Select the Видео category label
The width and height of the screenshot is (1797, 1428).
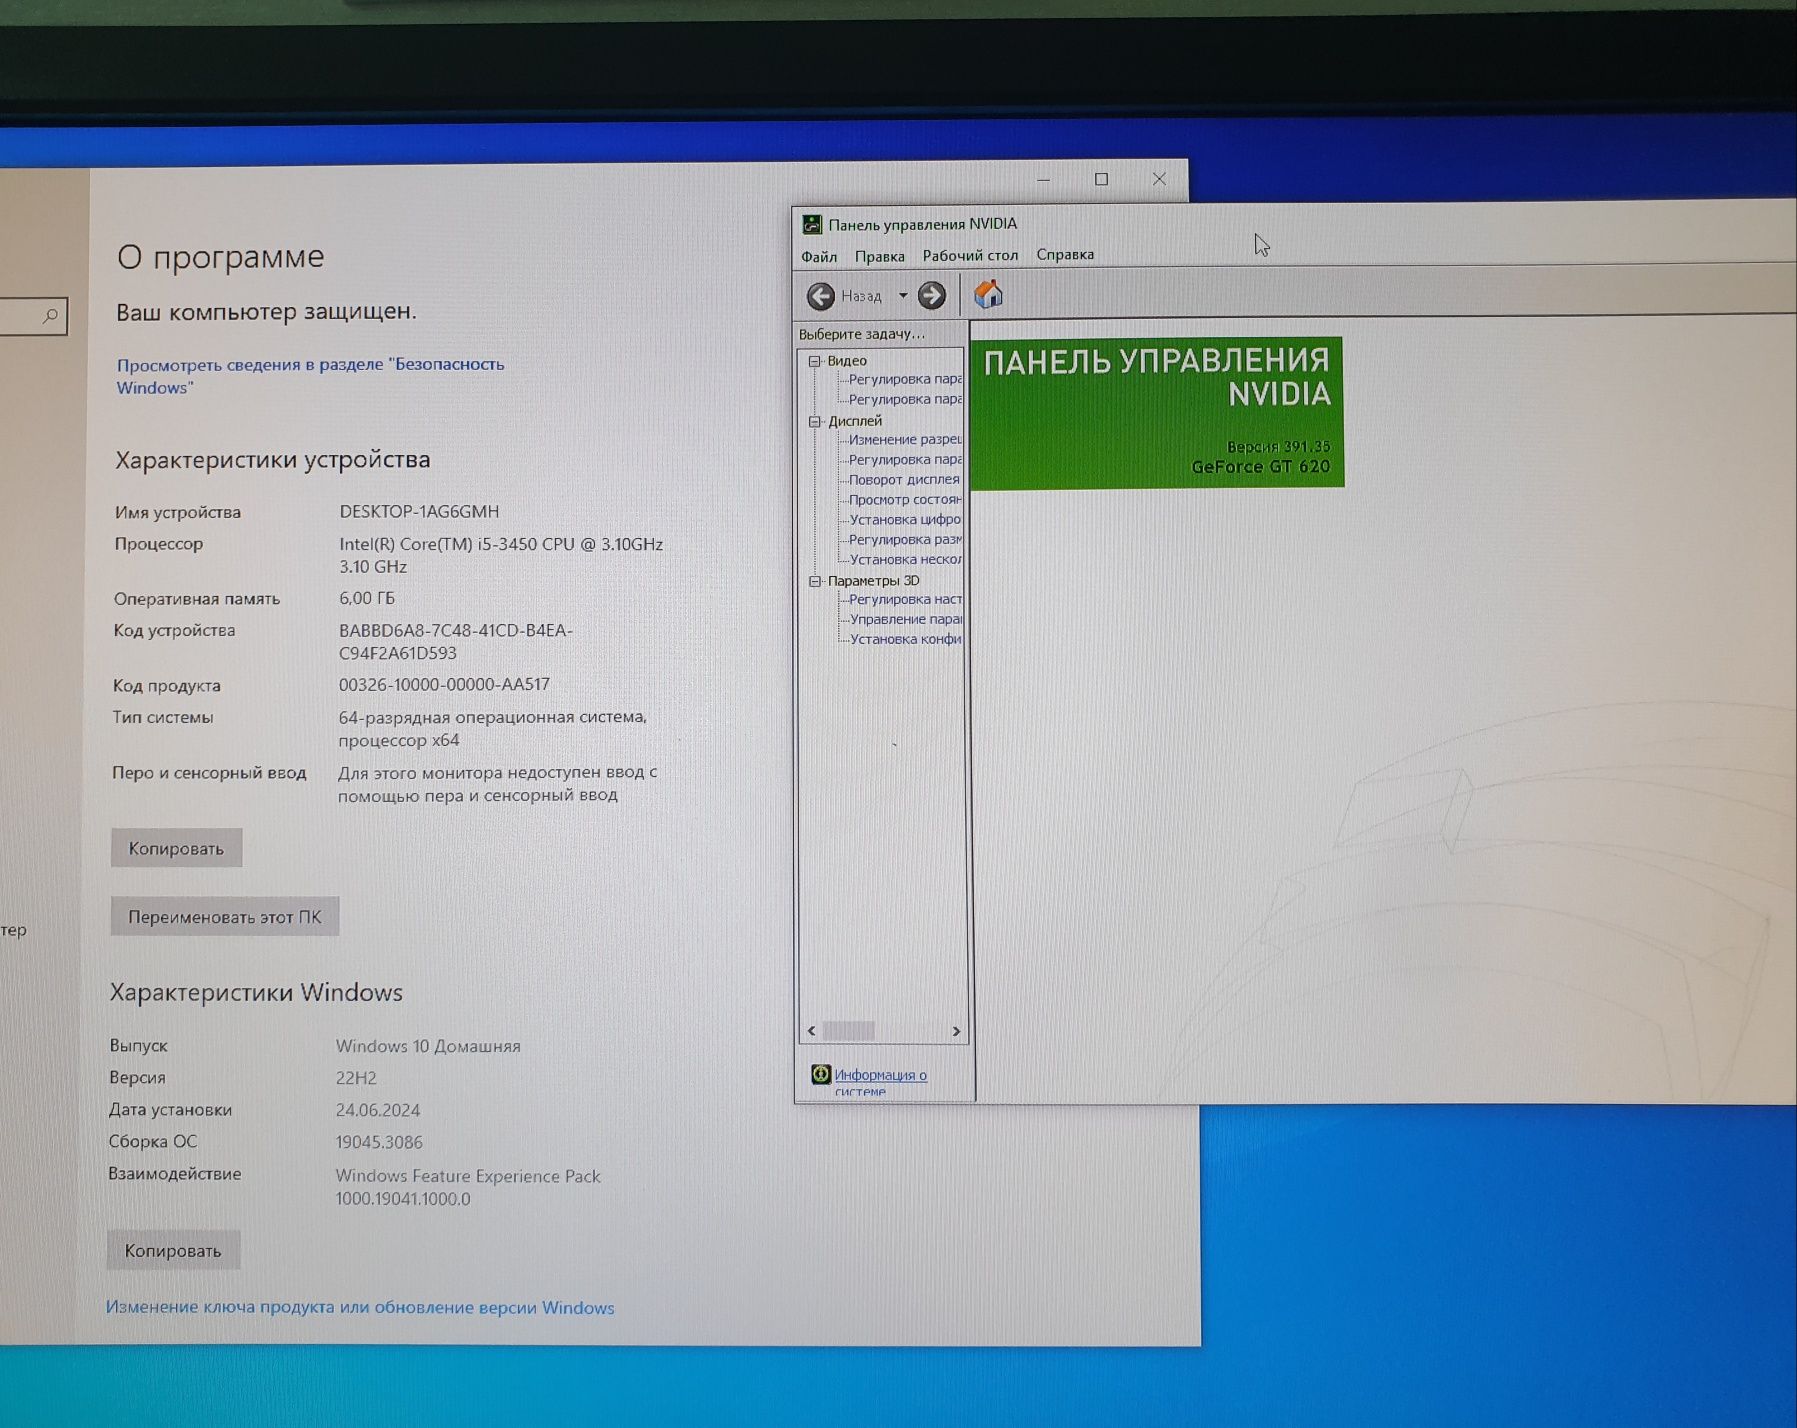[847, 360]
